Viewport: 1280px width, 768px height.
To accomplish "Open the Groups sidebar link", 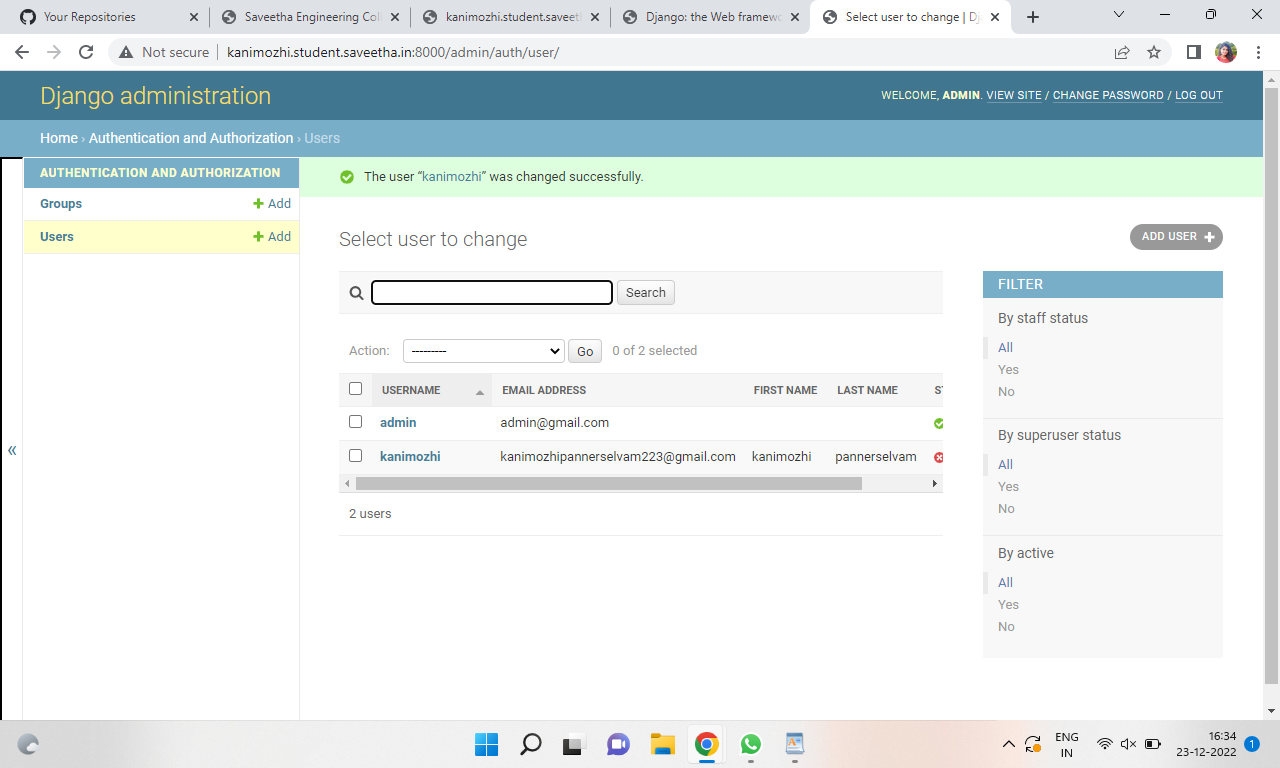I will tap(61, 204).
